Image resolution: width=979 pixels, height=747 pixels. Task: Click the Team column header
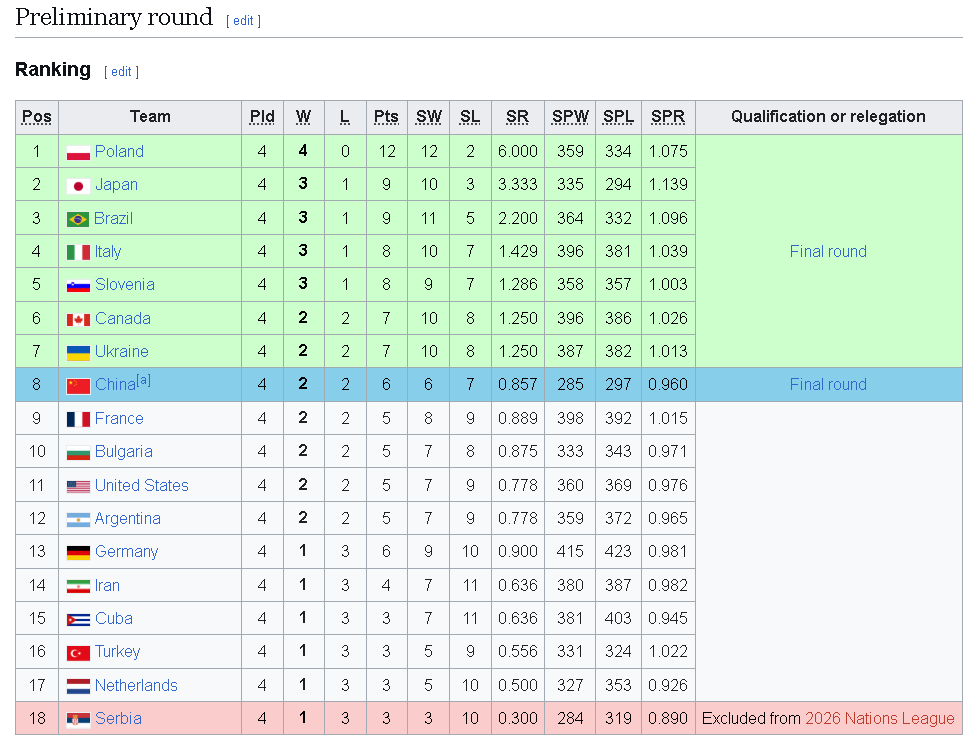tap(150, 117)
